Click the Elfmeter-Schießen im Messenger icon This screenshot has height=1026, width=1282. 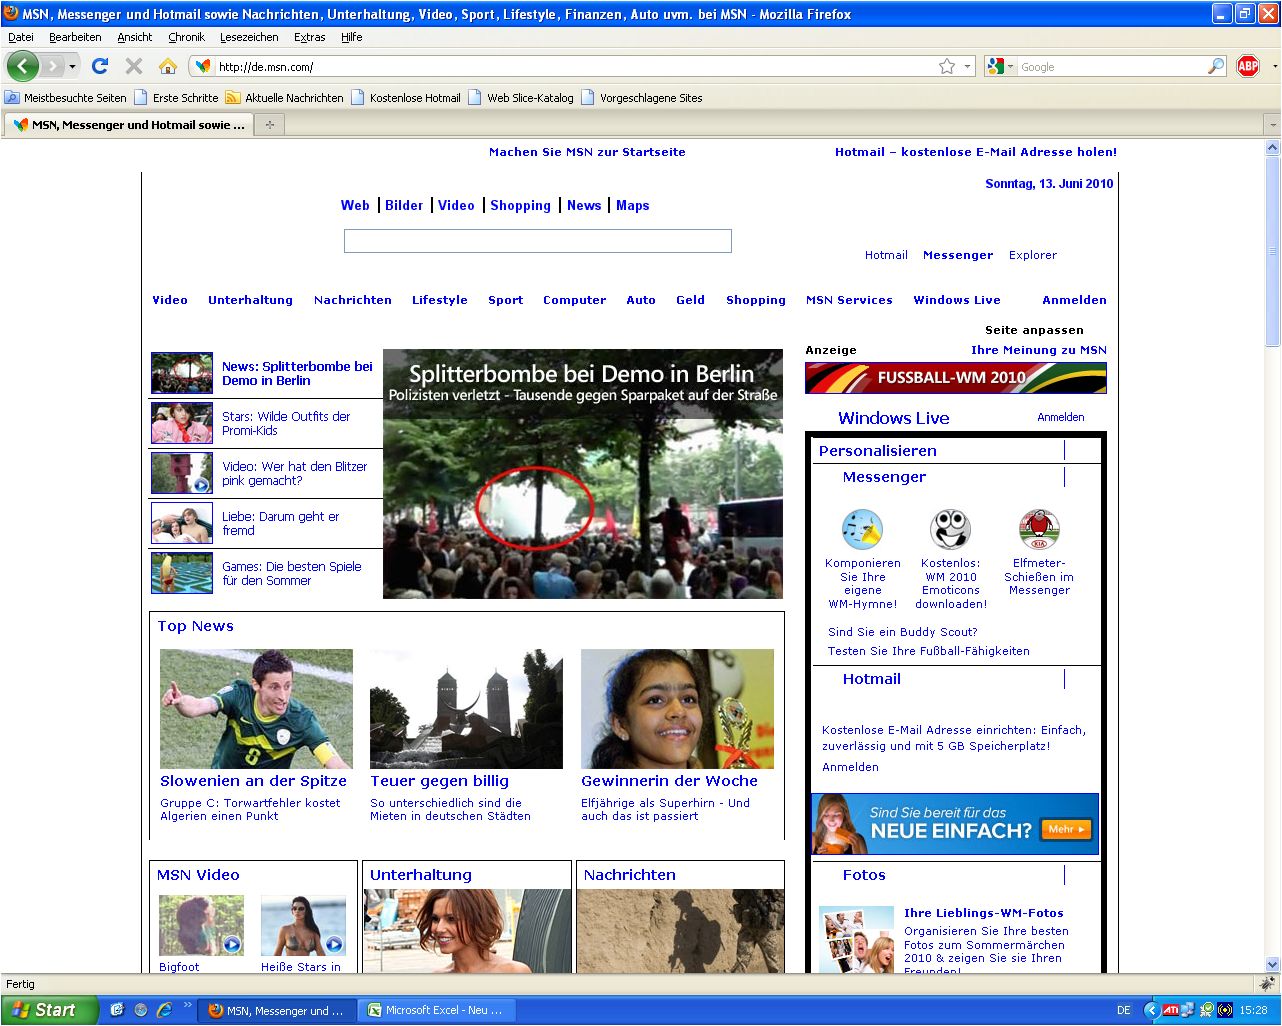(x=1039, y=529)
